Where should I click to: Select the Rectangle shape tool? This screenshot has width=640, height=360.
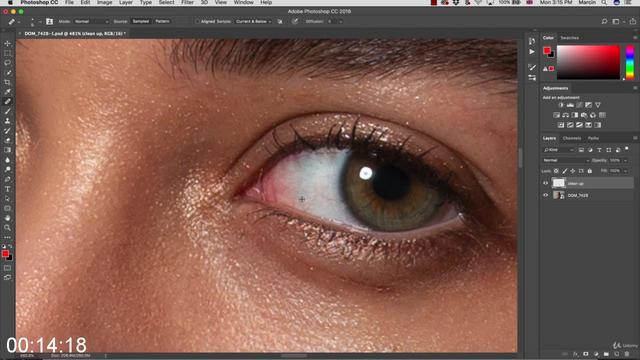7,208
